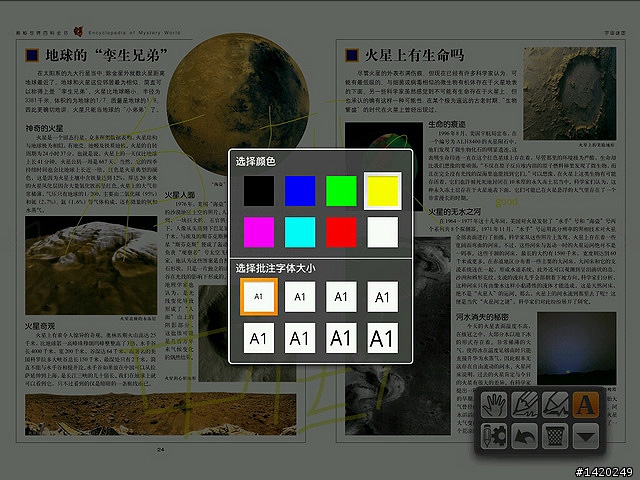Tap the subheading 河水消失的秘密
Viewport: 640px width, 480px height.
[x=482, y=317]
